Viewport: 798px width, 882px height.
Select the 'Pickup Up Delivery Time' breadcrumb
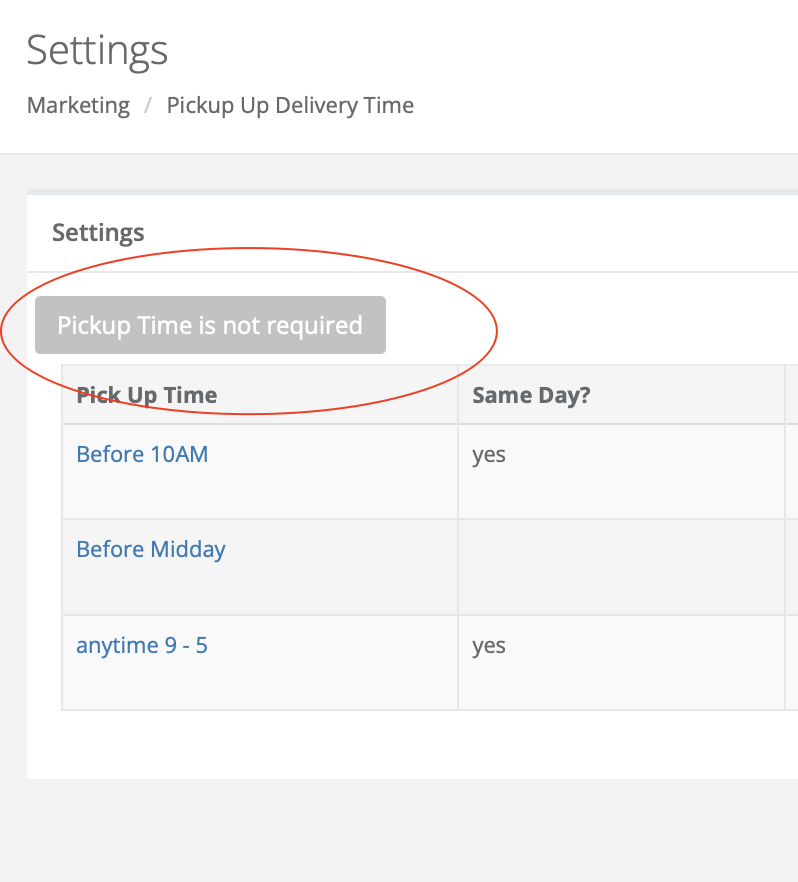tap(290, 105)
